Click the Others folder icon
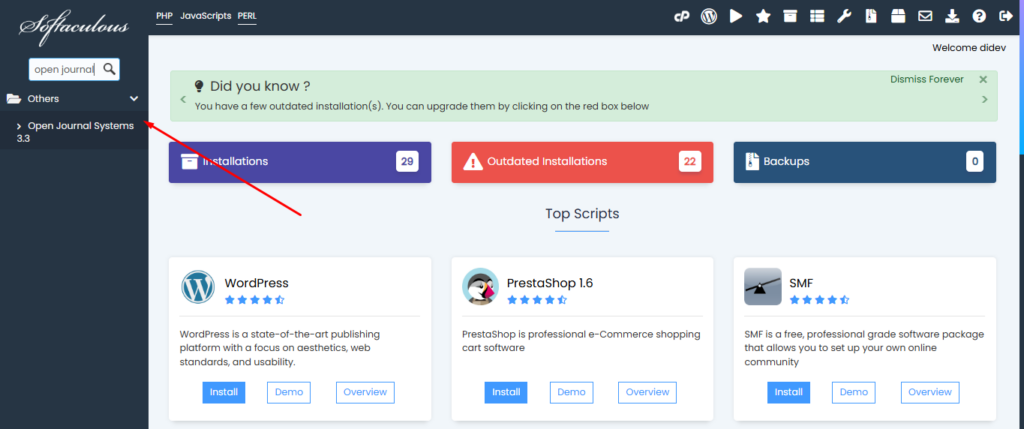The height and width of the screenshot is (429, 1024). tap(13, 99)
